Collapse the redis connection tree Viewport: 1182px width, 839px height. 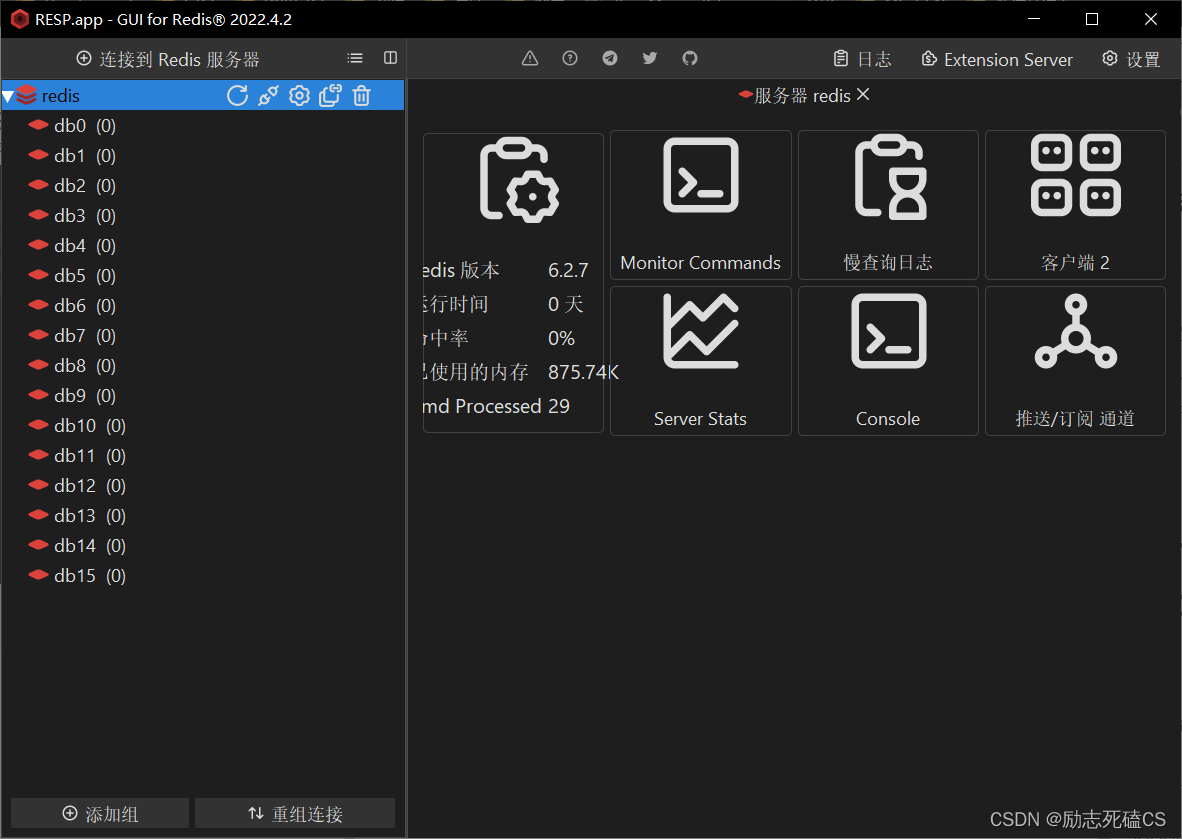(8, 96)
